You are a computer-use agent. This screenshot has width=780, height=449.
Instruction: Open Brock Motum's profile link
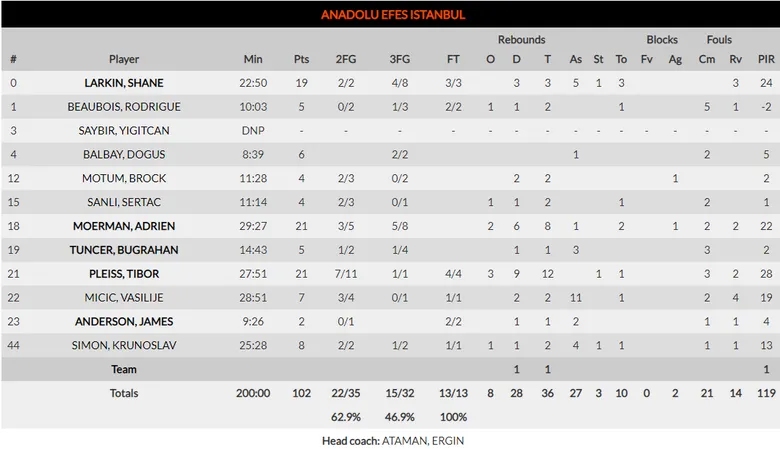124,178
